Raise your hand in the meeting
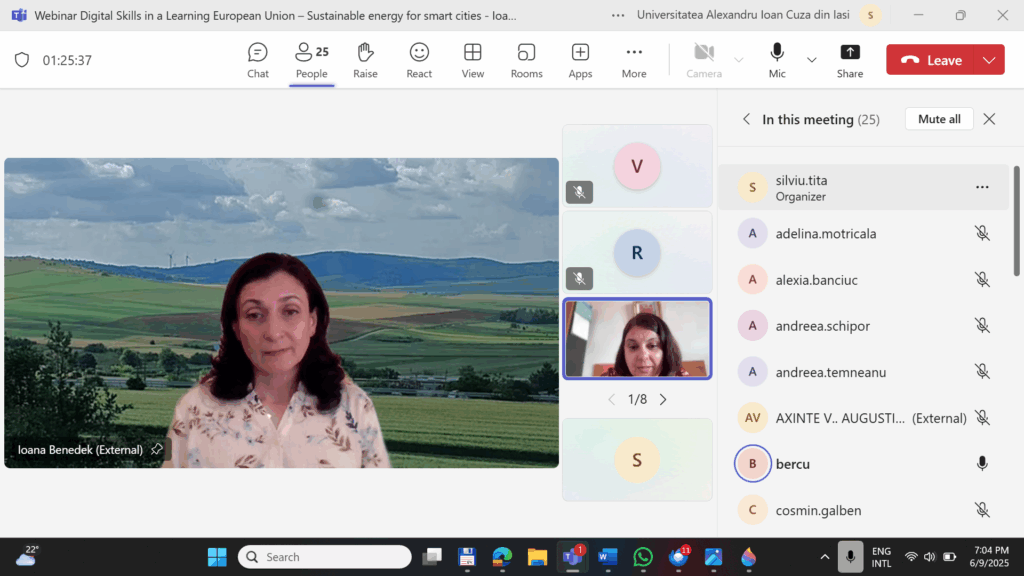 (x=365, y=60)
